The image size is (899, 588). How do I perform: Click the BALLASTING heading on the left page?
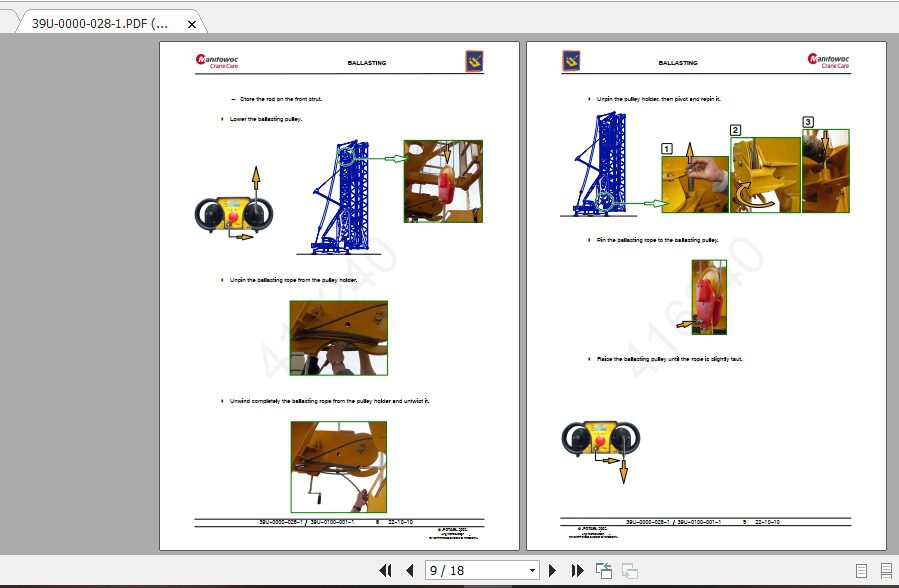click(367, 62)
